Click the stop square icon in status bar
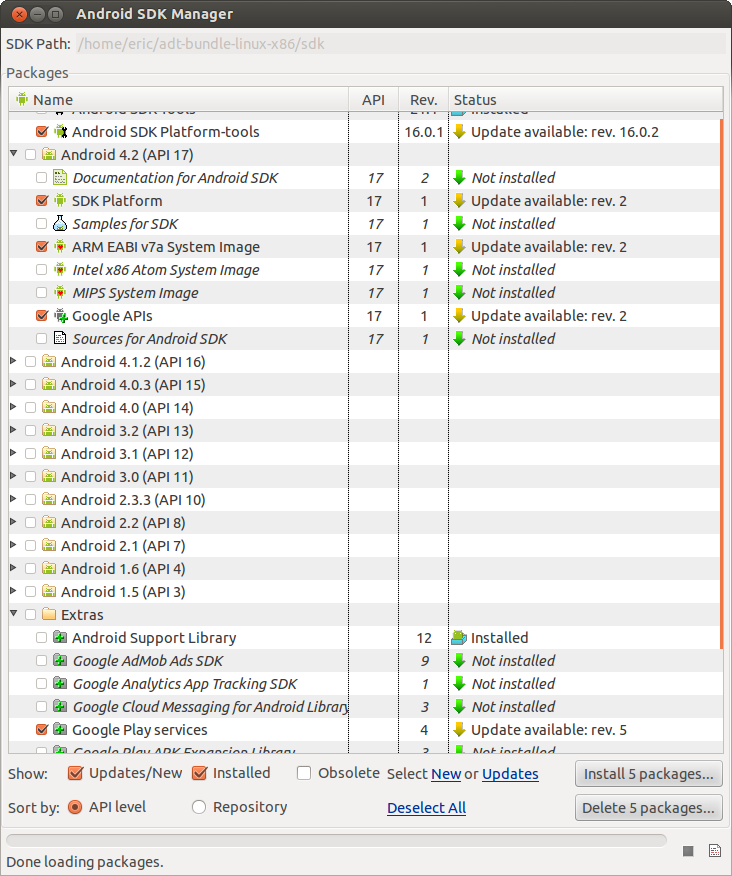Screen dimensions: 732x876 [688, 851]
